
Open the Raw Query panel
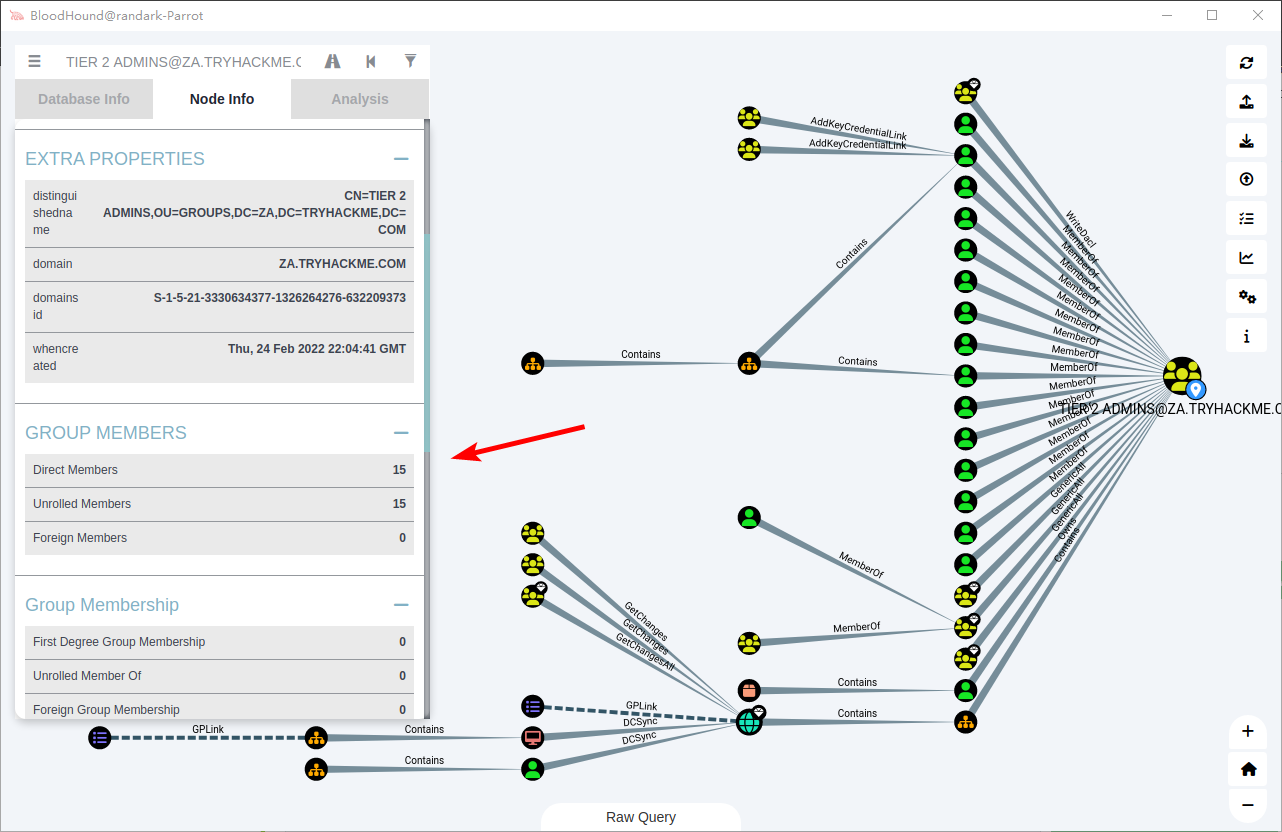(x=641, y=817)
